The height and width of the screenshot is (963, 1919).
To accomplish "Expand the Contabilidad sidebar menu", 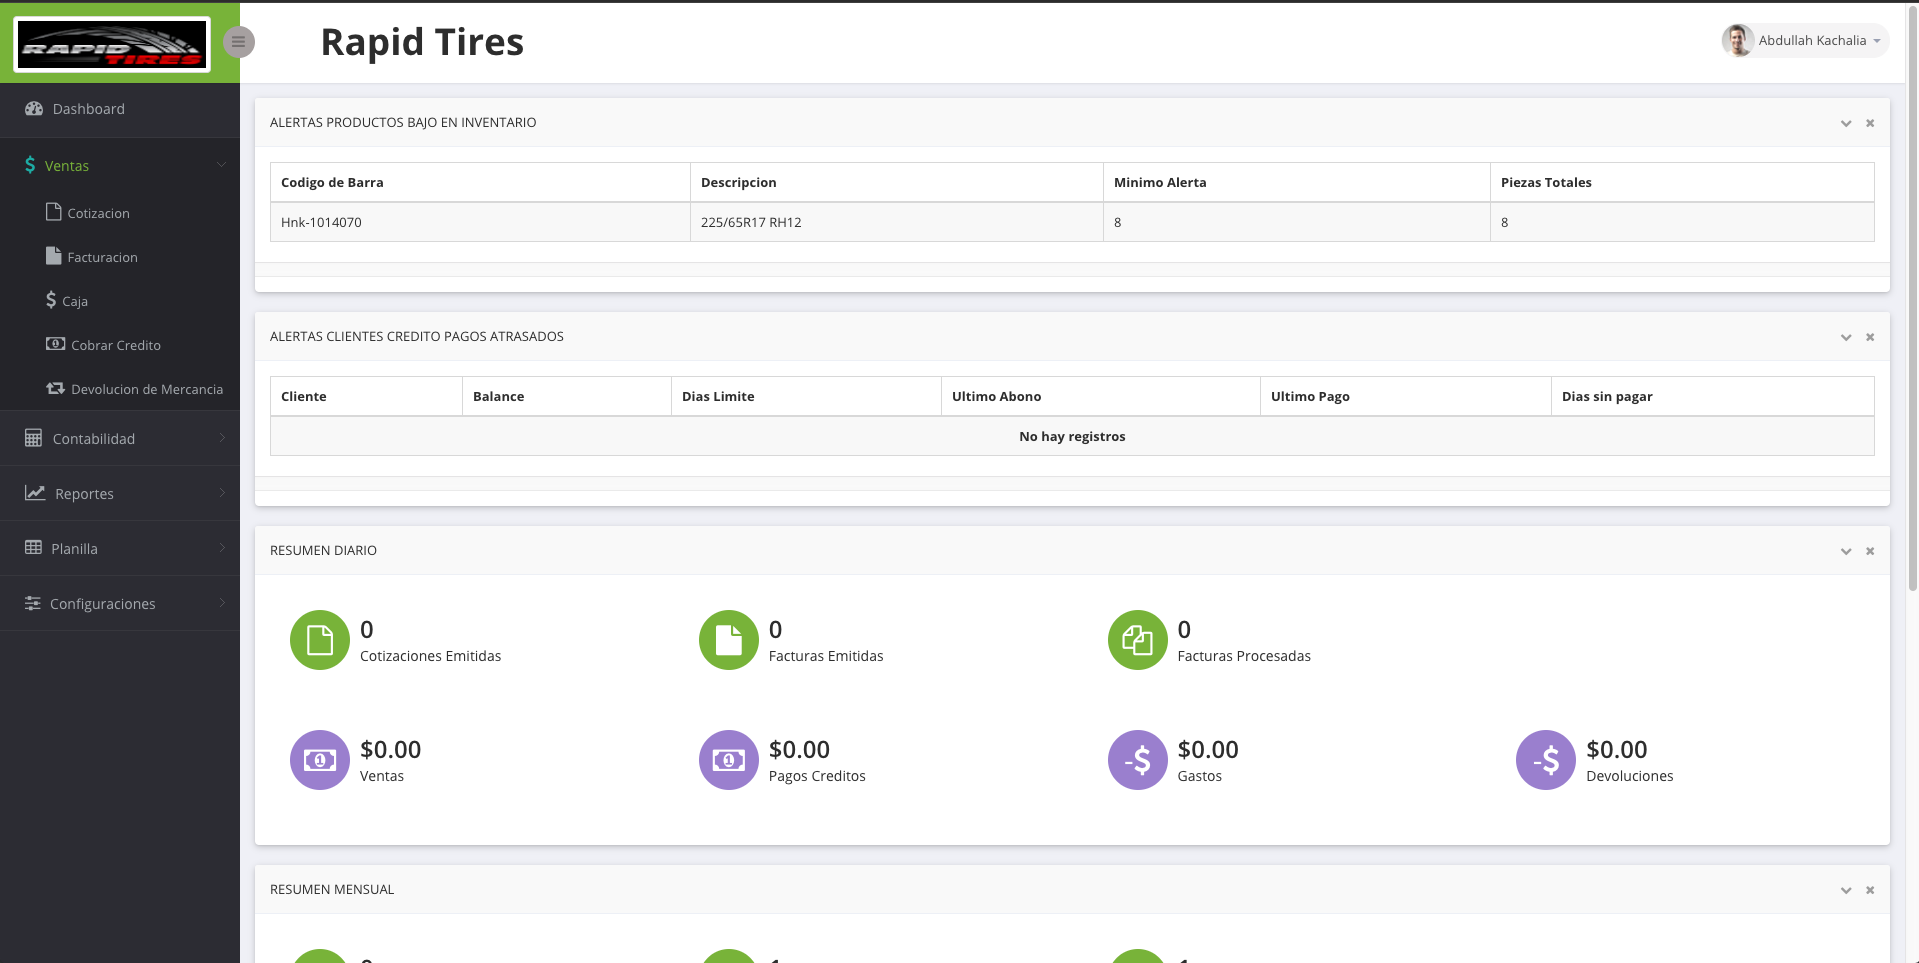I will [94, 439].
